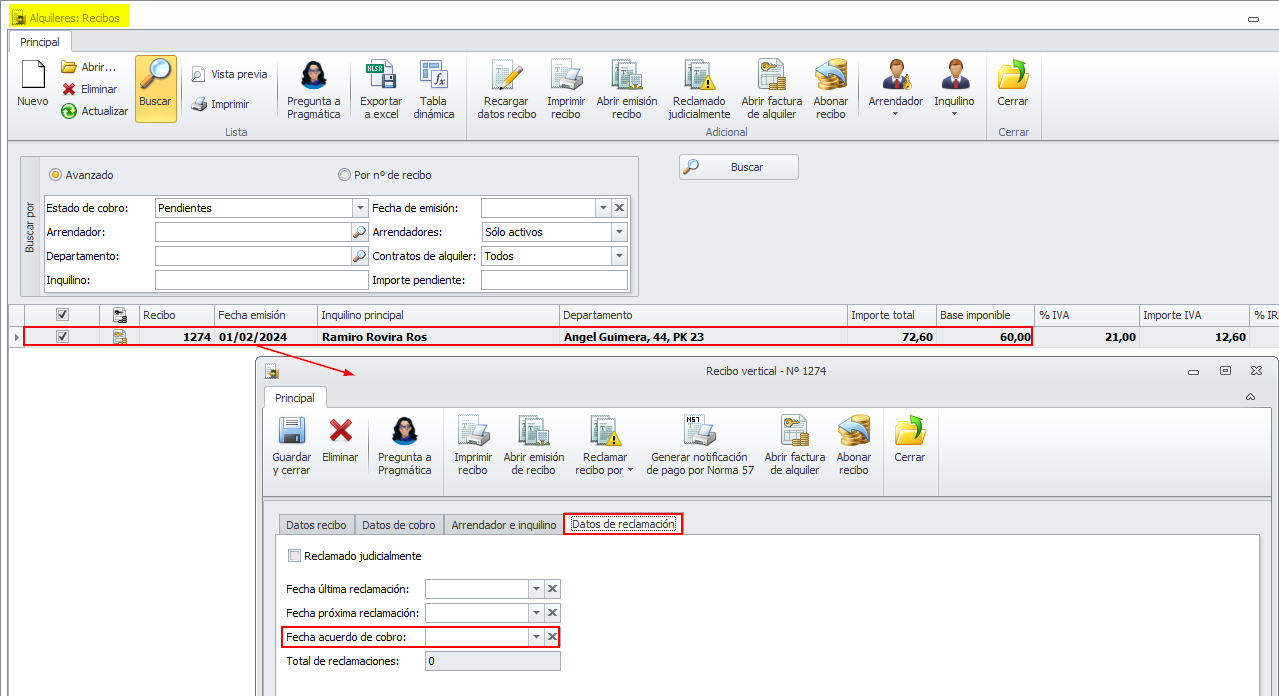Clear the Fecha última reclamación date
This screenshot has height=696, width=1279.
click(x=552, y=589)
